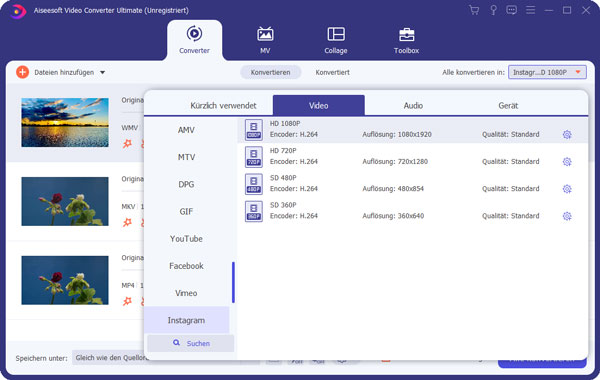
Task: Choose GIF format in list
Action: tap(186, 212)
